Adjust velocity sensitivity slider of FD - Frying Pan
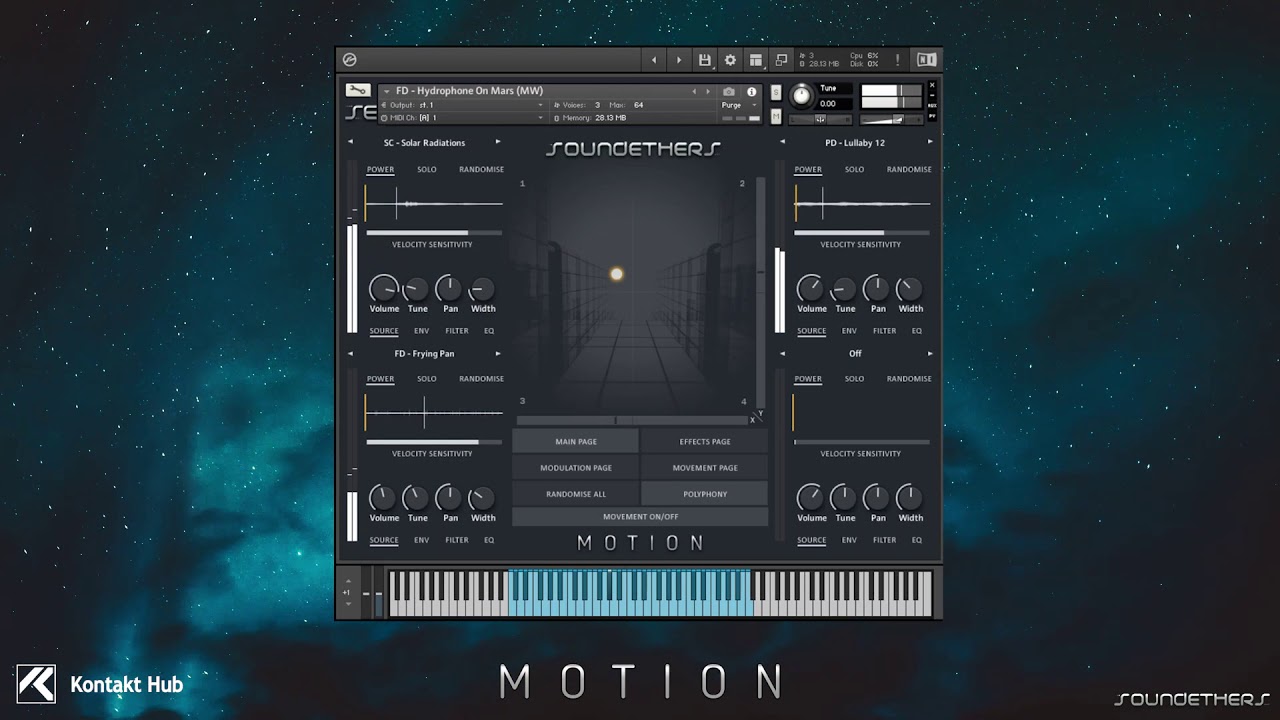The width and height of the screenshot is (1280, 720). tap(434, 442)
